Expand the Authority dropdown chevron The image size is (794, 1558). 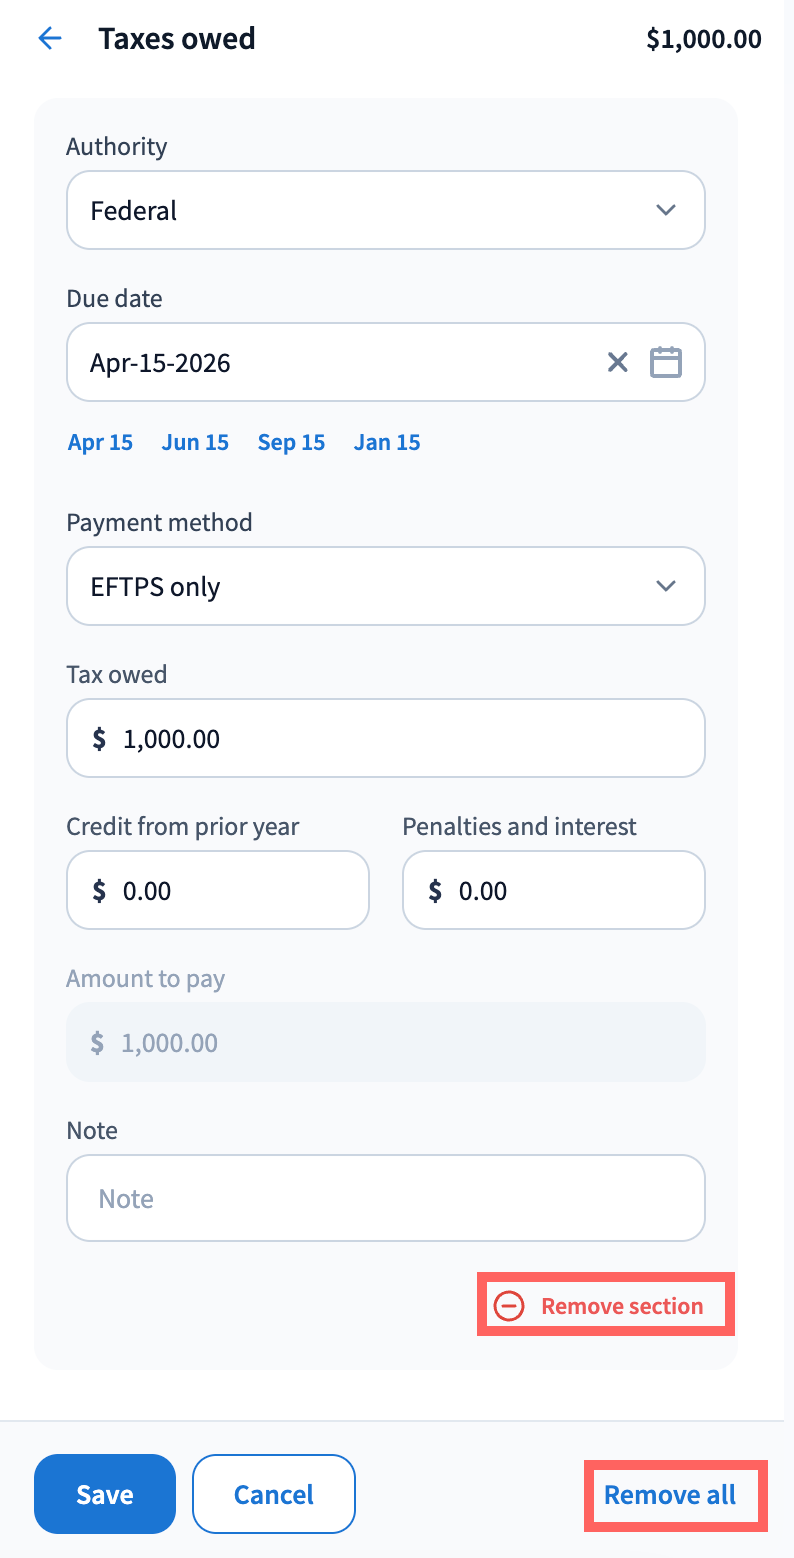(x=666, y=210)
